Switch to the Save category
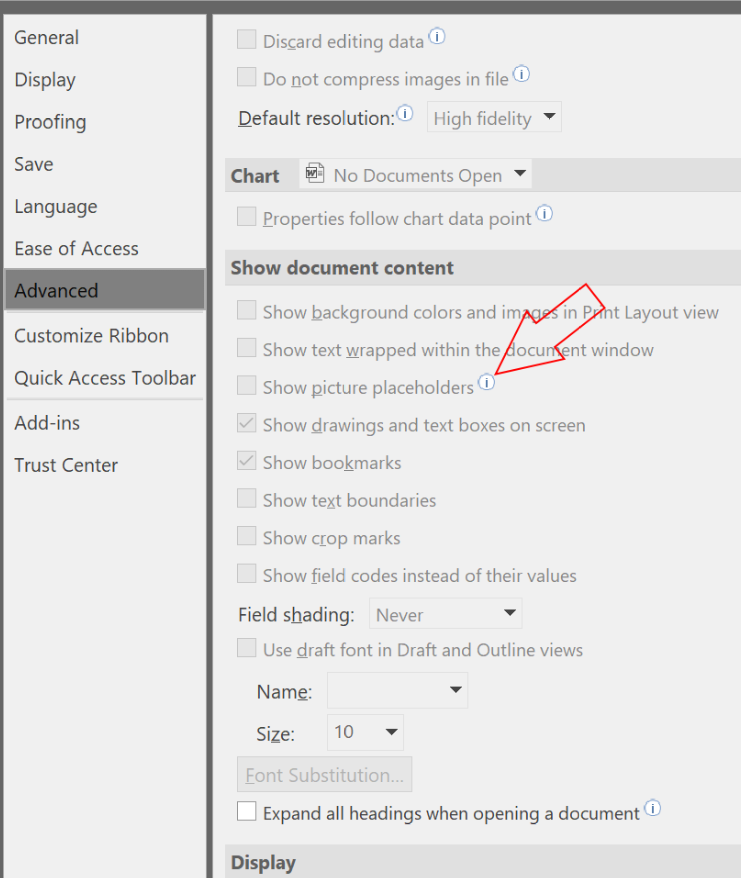The height and width of the screenshot is (878, 741). pyautogui.click(x=105, y=164)
